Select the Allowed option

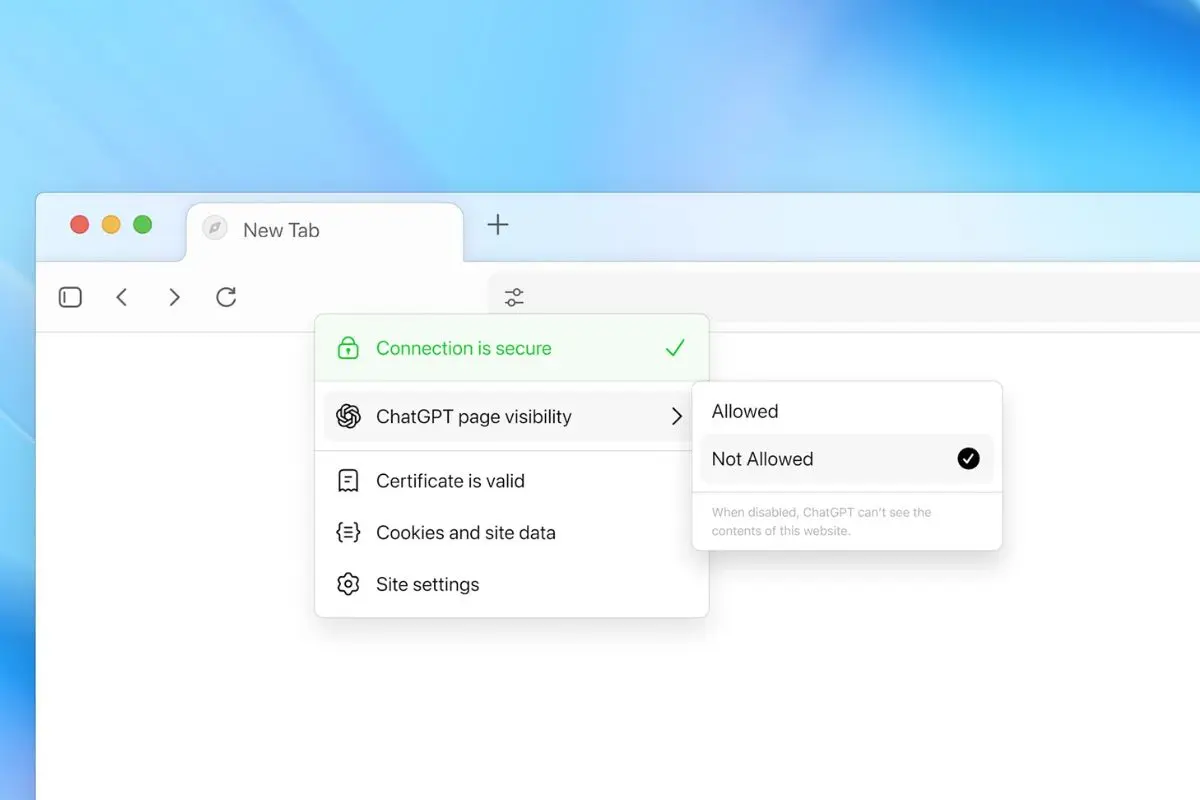(744, 411)
